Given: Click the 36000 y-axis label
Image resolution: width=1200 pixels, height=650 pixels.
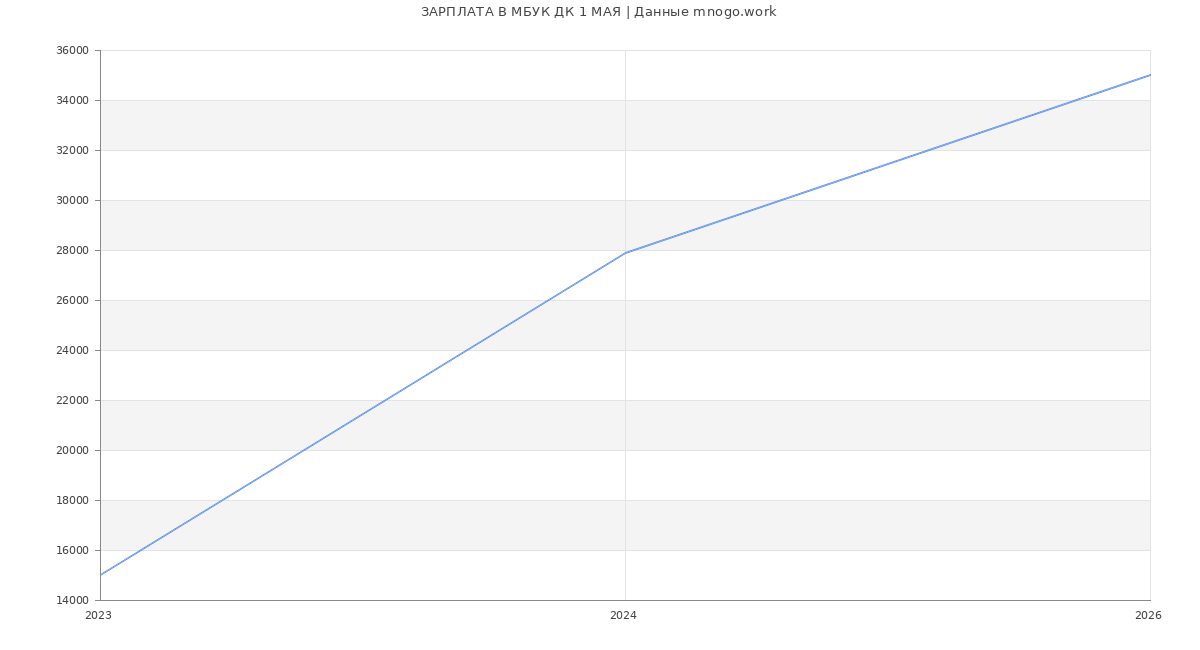Looking at the screenshot, I should 72,51.
